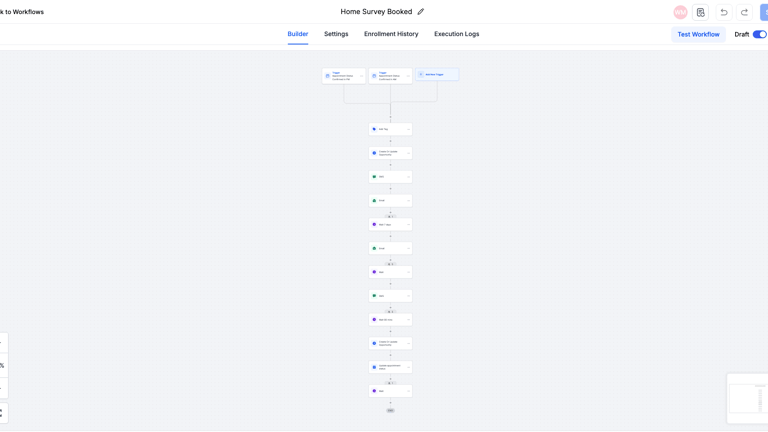Toggle the Draft publish switch
Viewport: 768px width, 432px height.
(x=759, y=34)
